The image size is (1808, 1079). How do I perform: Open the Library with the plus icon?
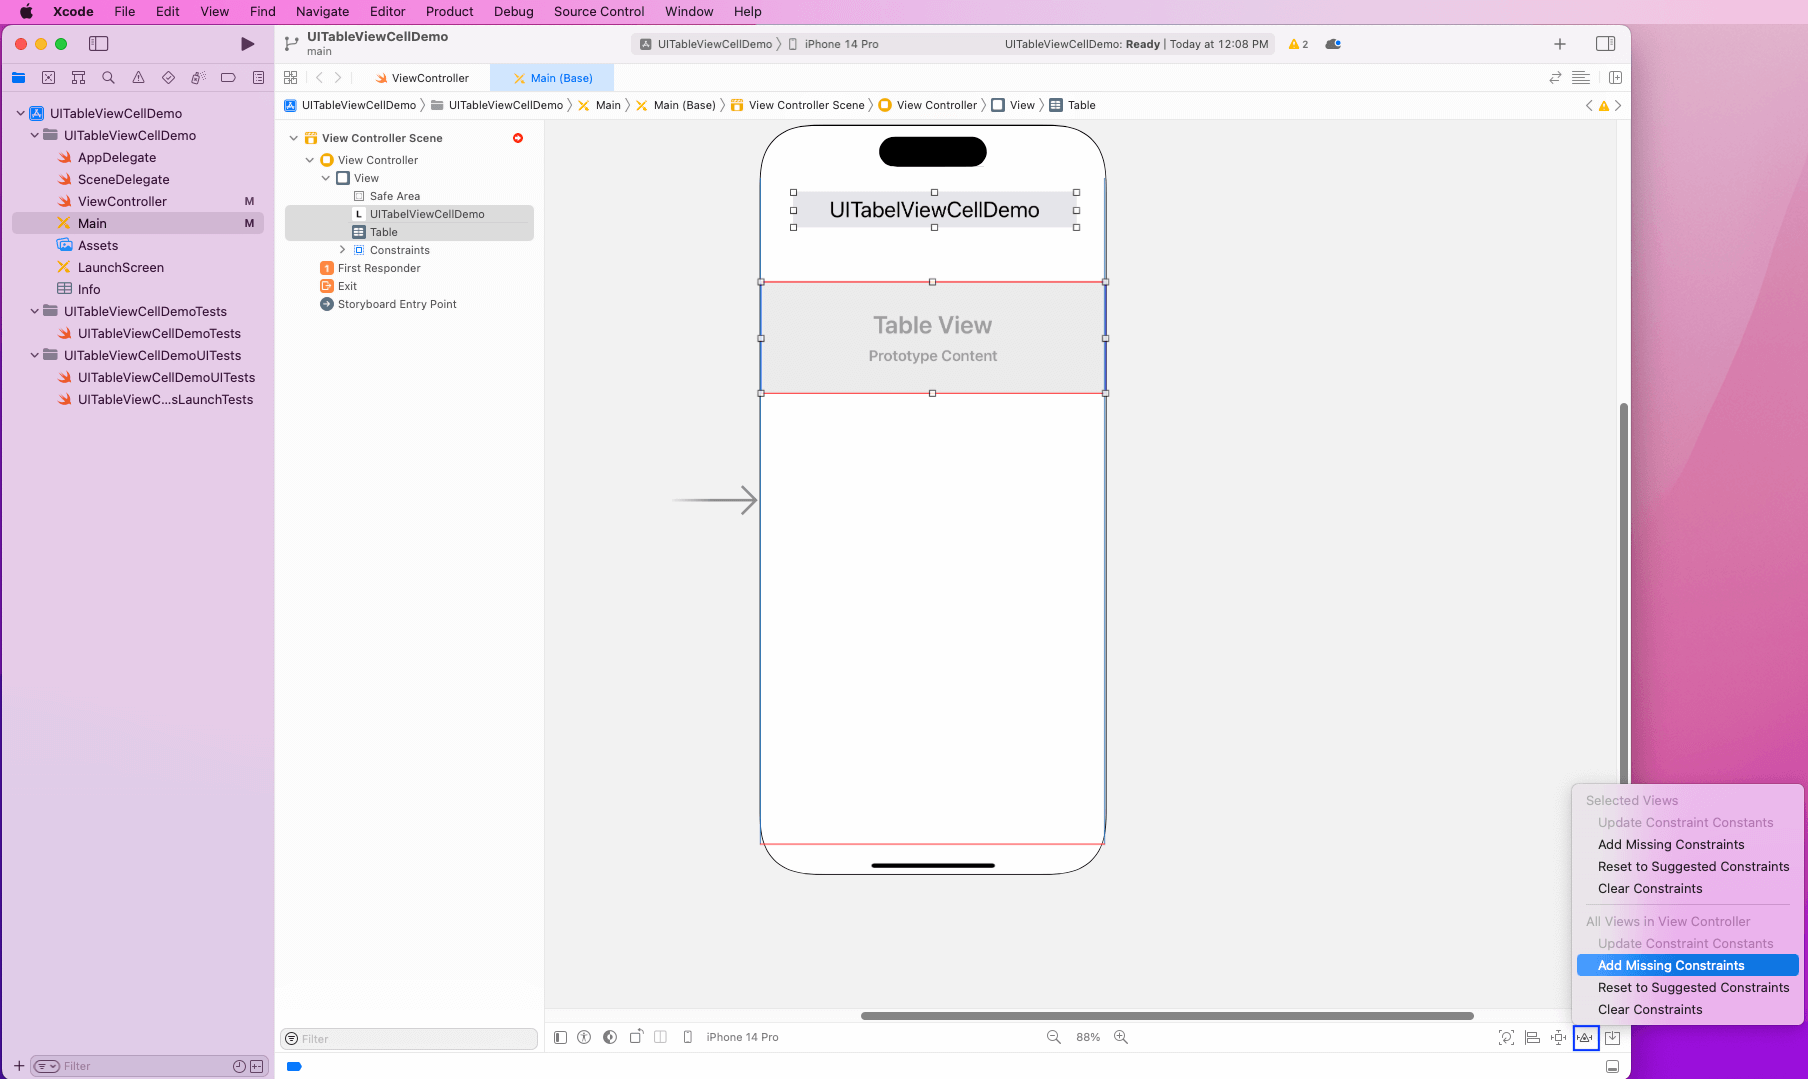pos(1559,43)
